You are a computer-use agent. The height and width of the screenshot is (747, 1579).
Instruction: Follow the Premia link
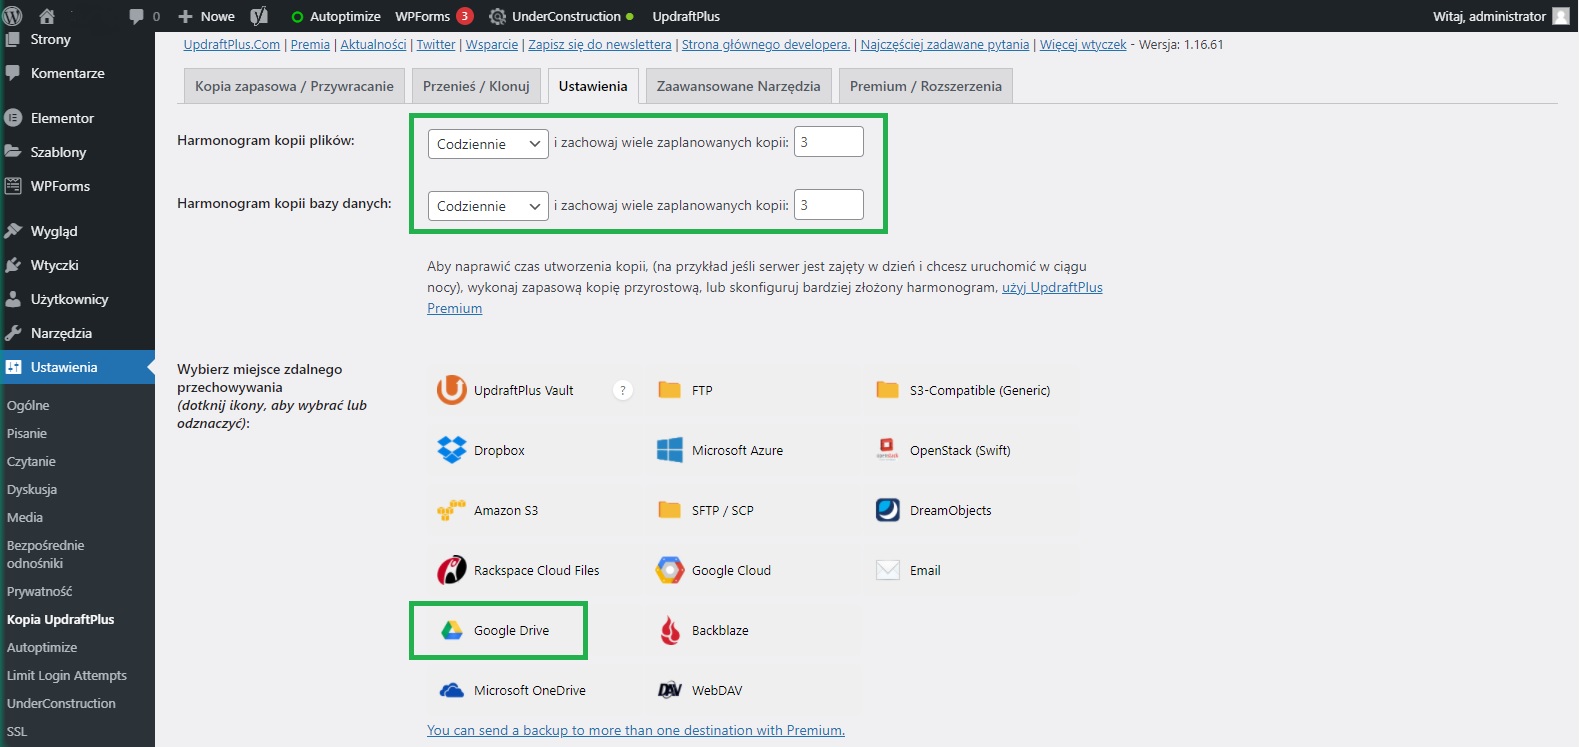click(310, 44)
